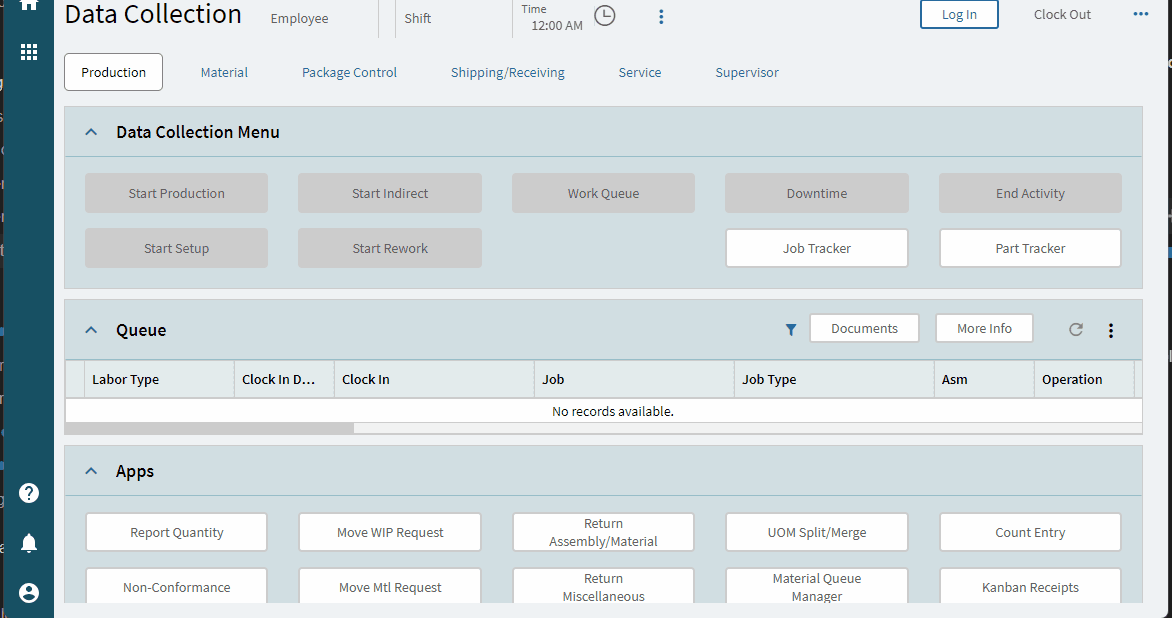The height and width of the screenshot is (618, 1172).
Task: Click the End Activity button
Action: 1030,194
